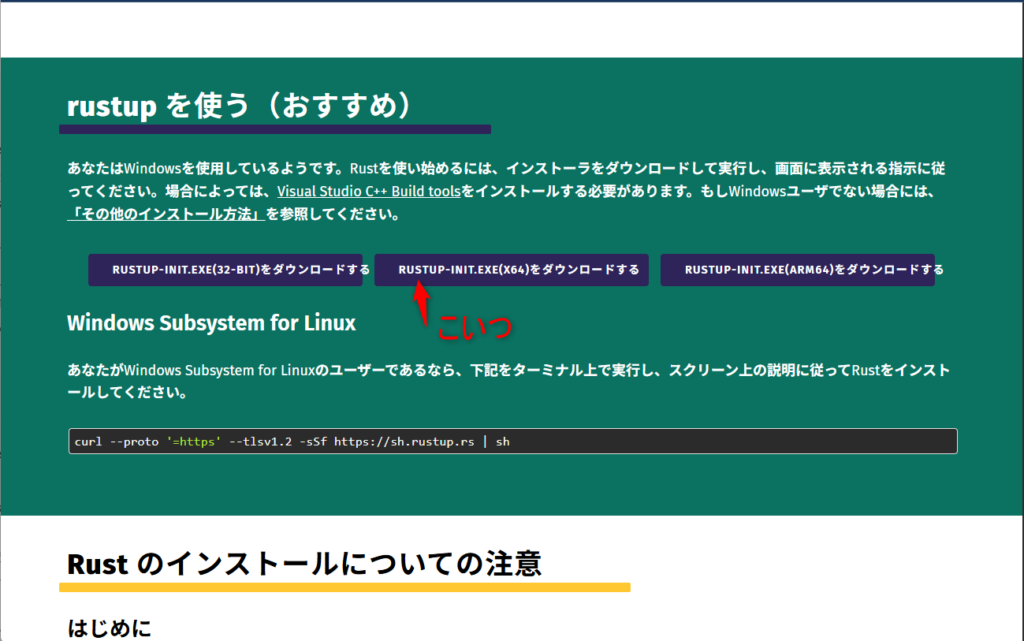Viewport: 1024px width, 641px height.
Task: Click the red arrow annotation
Action: 422,302
